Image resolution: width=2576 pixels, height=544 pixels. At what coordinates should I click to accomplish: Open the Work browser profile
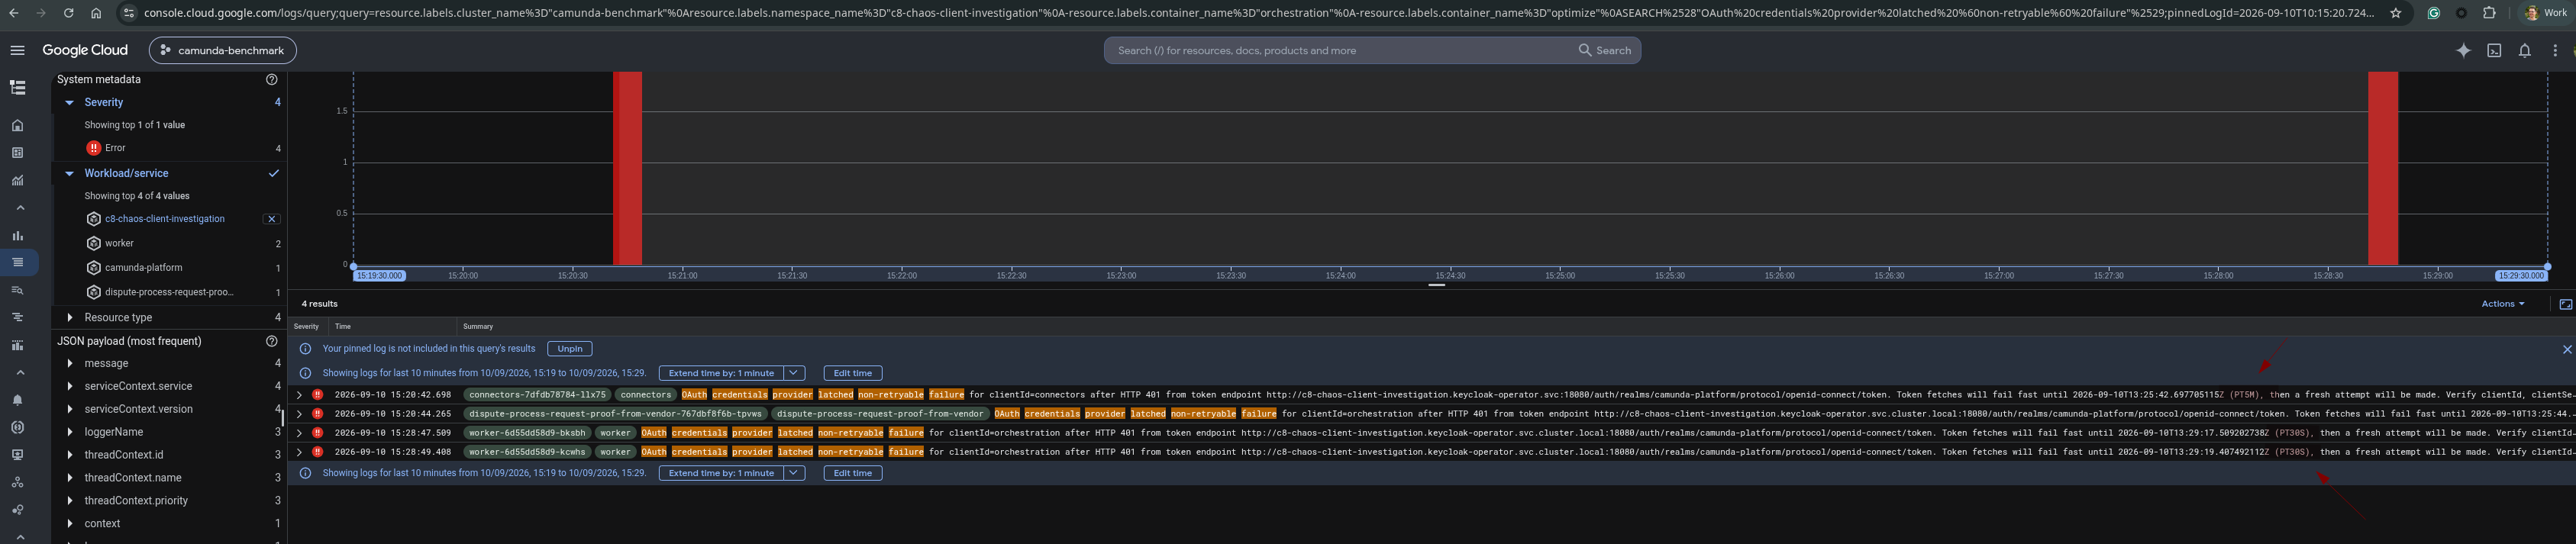[2547, 13]
